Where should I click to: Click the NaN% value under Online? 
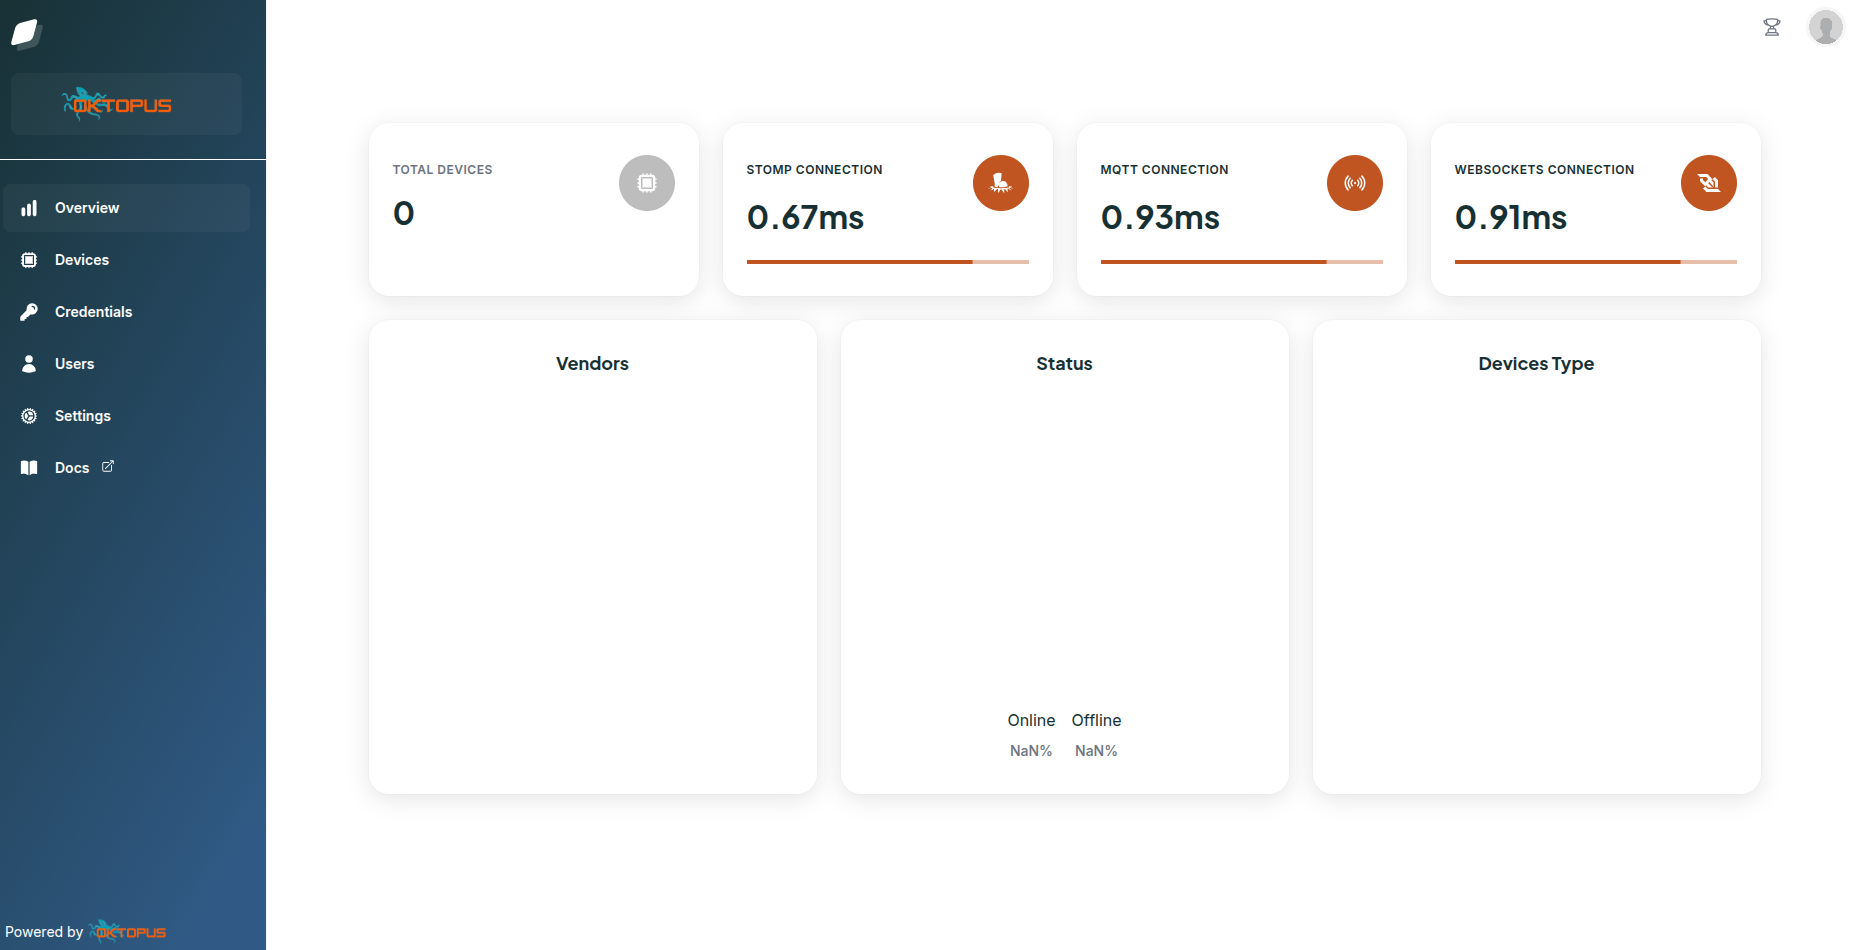click(1031, 751)
